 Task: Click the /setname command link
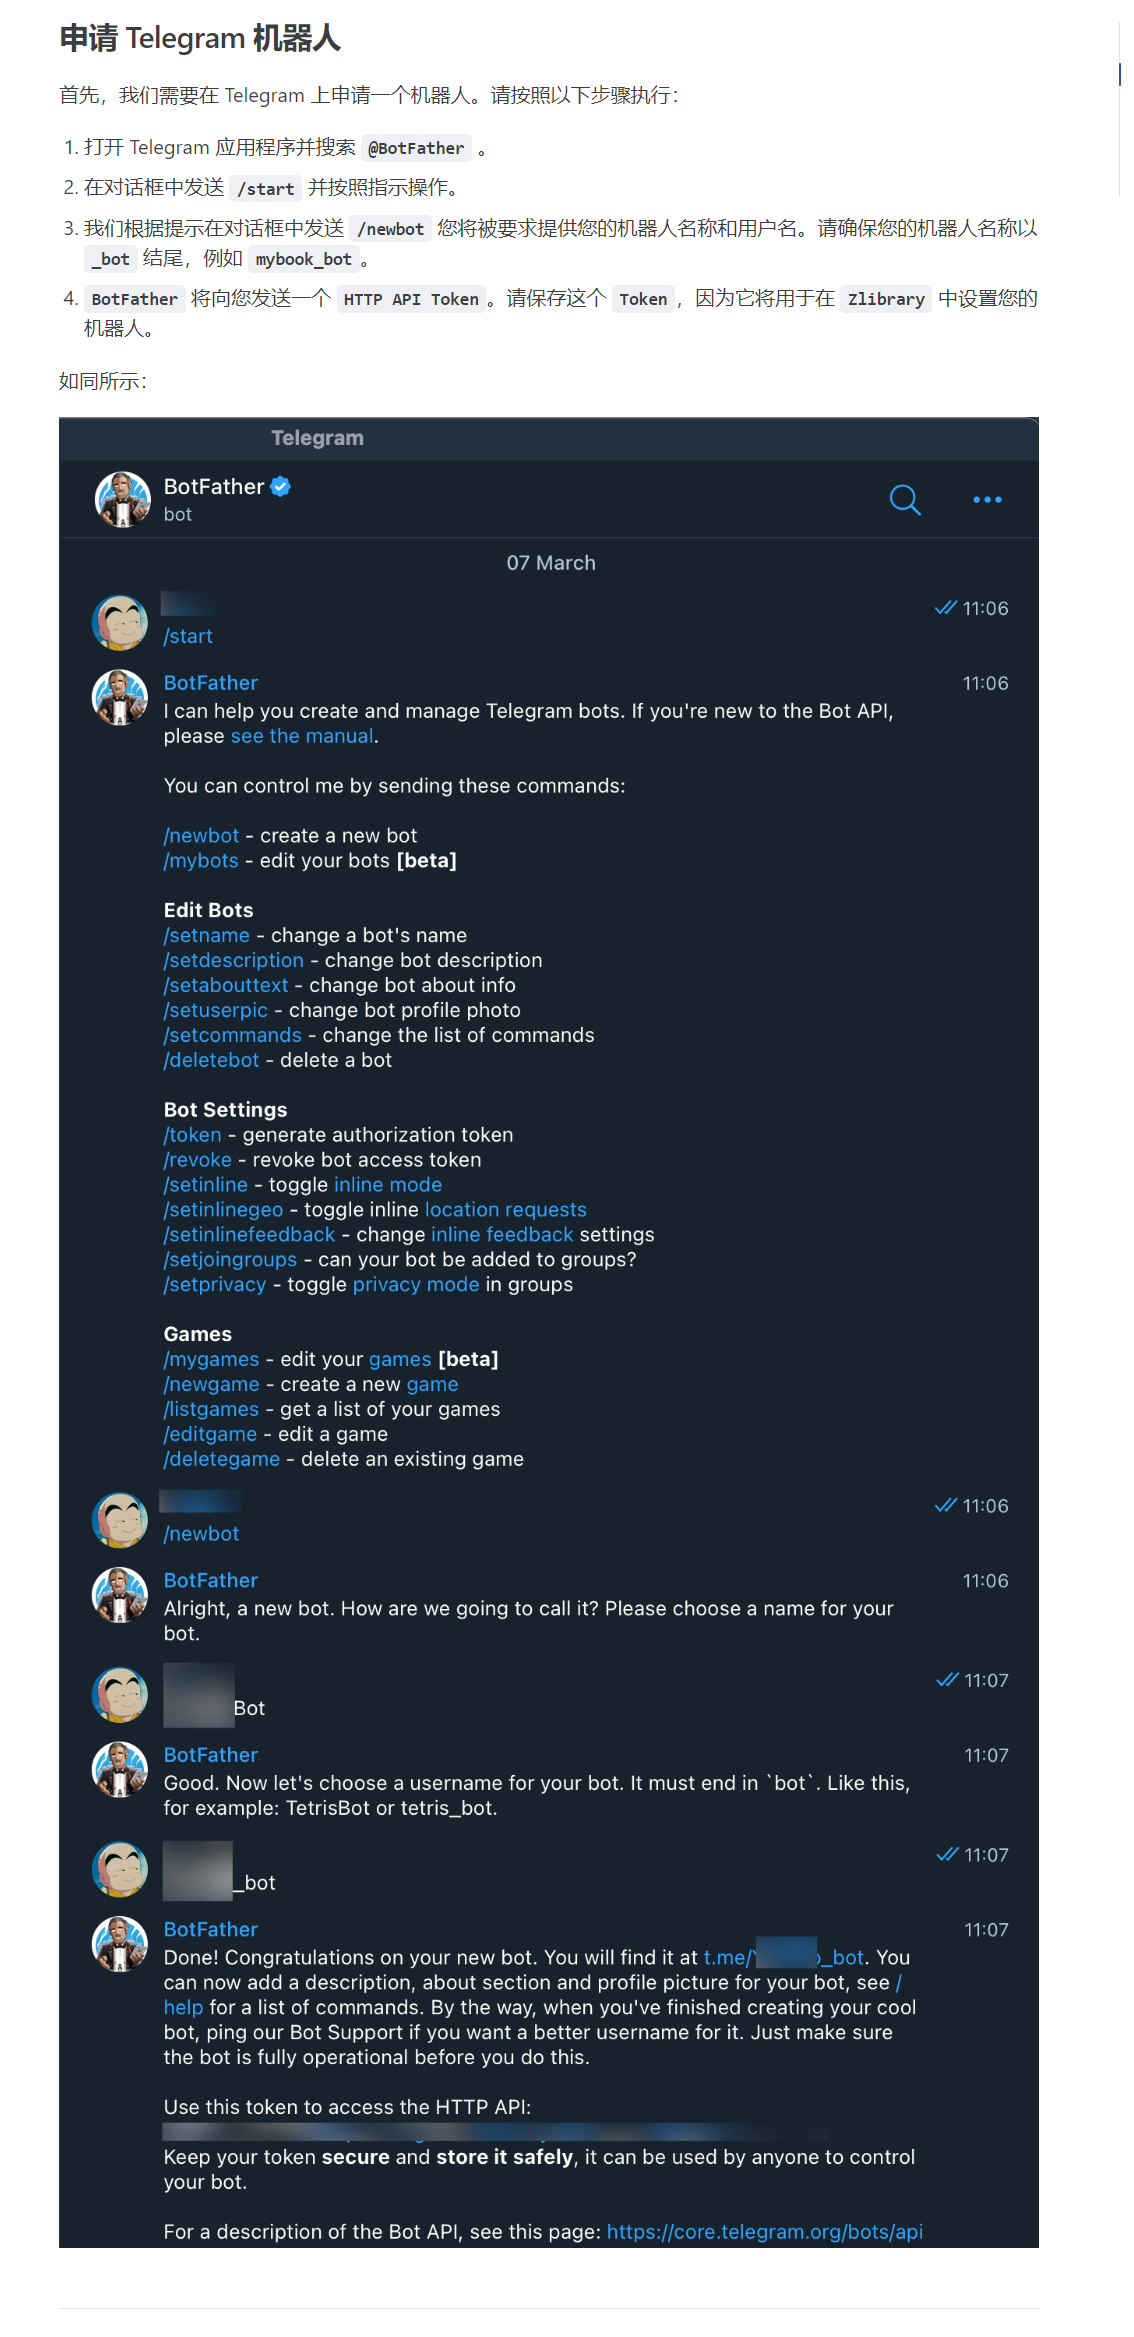(x=207, y=935)
